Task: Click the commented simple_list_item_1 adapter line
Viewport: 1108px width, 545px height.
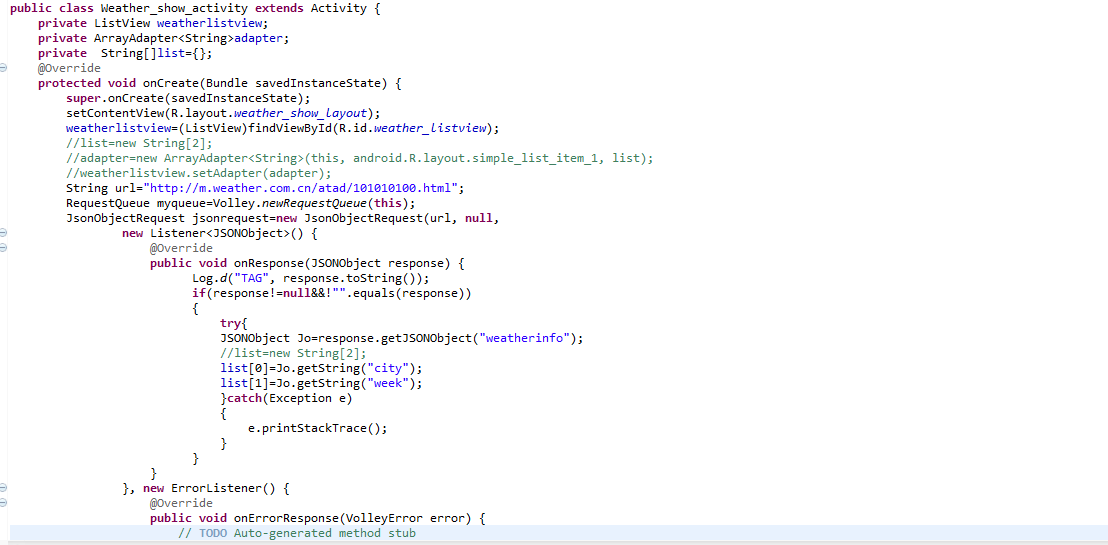Action: point(360,158)
